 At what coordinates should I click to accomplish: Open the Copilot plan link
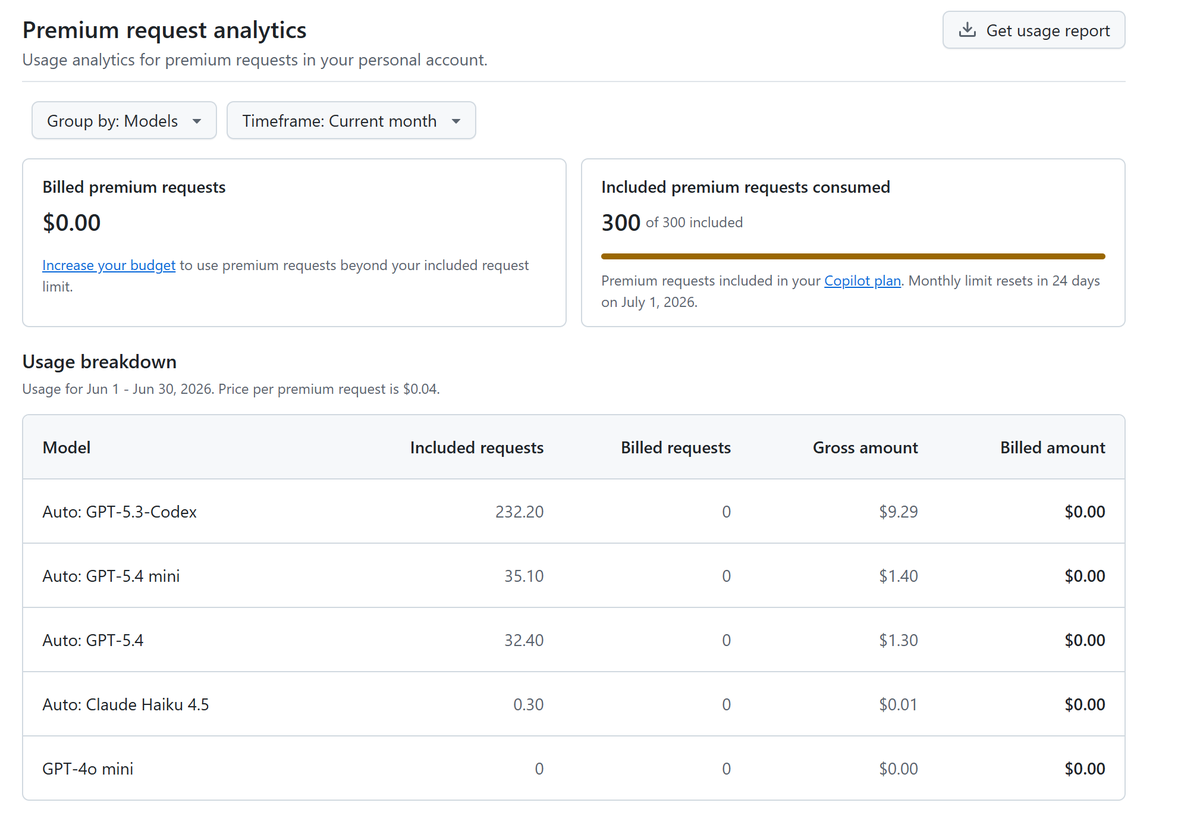coord(862,280)
